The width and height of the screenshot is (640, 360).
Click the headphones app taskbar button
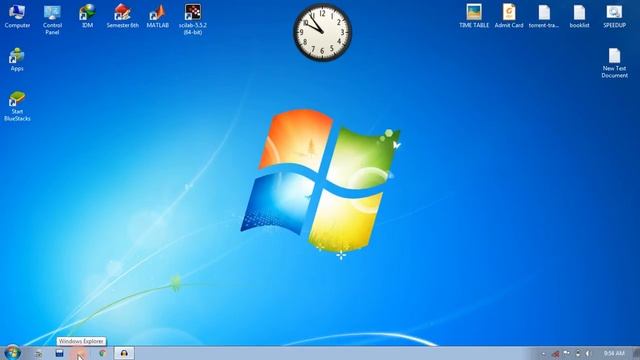[x=124, y=353]
